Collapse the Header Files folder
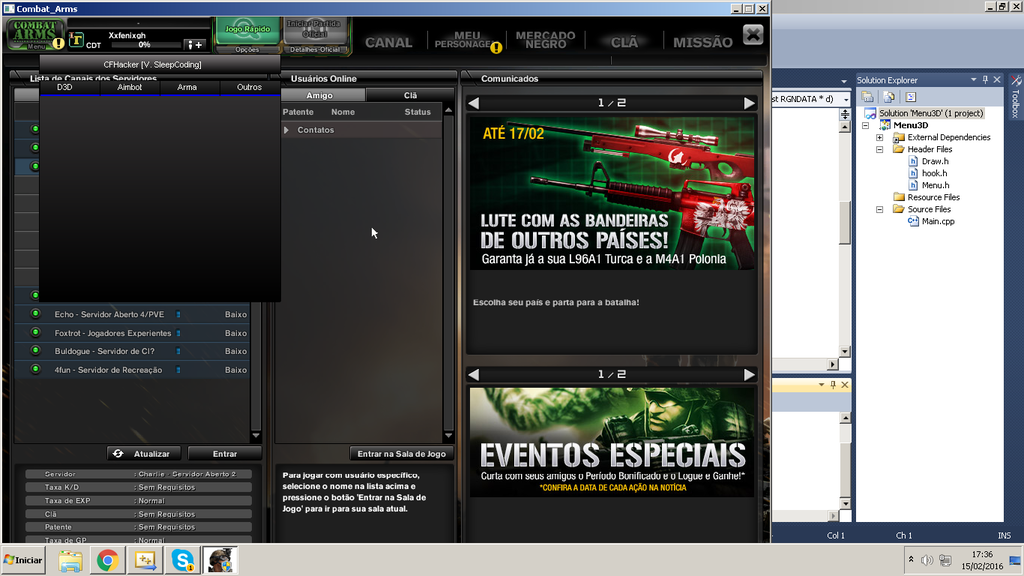1024x576 pixels. click(880, 149)
